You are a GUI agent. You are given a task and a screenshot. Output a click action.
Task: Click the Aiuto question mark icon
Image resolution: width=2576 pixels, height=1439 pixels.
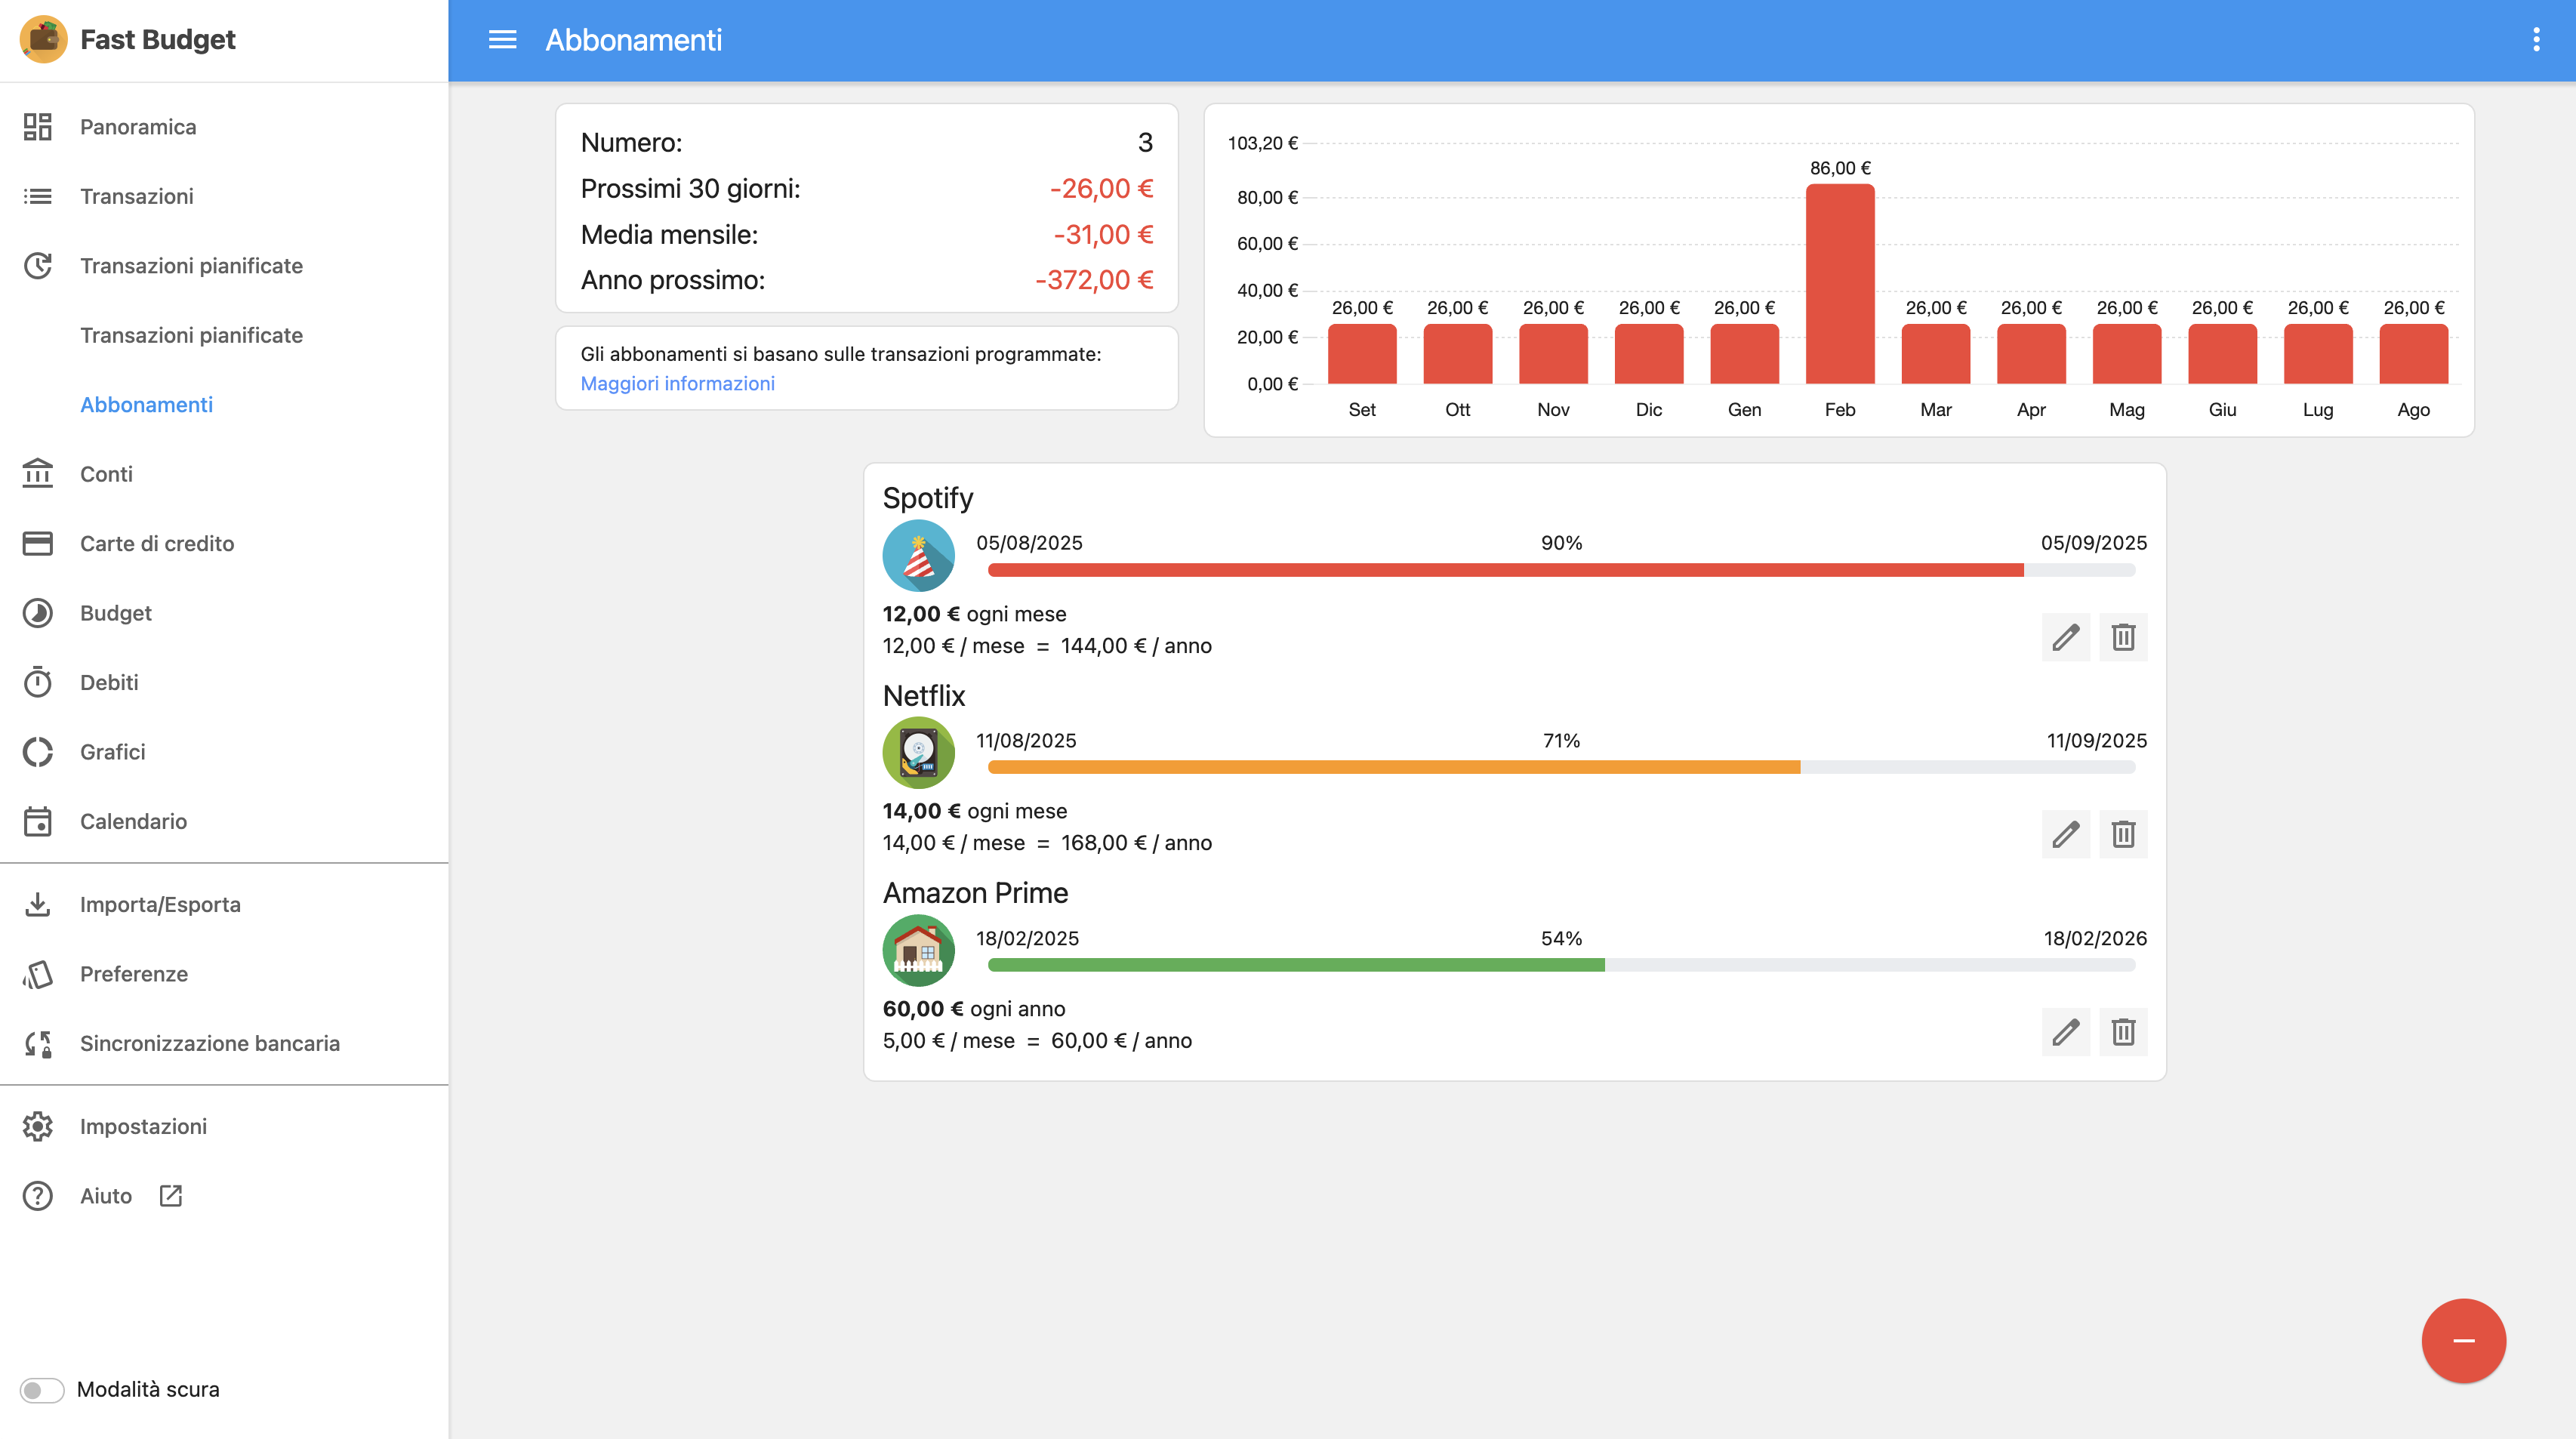coord(38,1196)
